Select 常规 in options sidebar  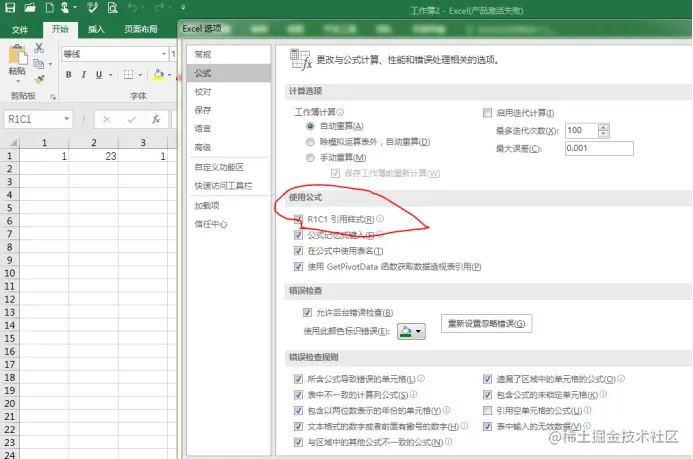(x=228, y=54)
